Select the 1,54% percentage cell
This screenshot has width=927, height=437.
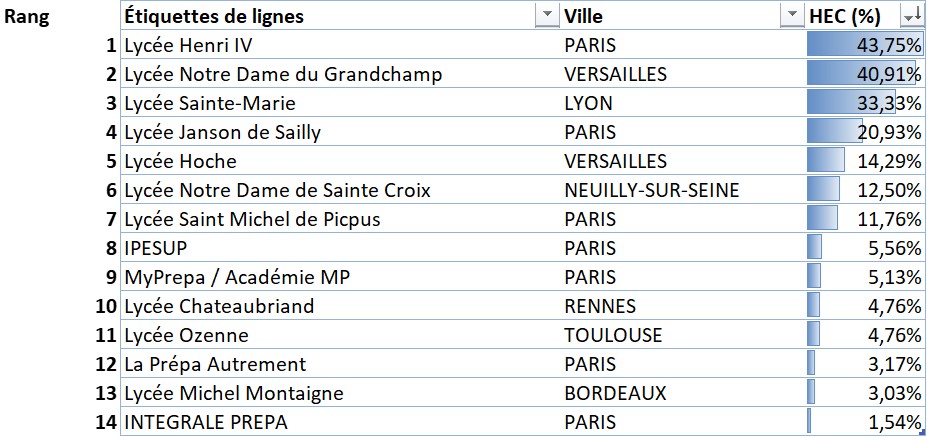tap(865, 422)
